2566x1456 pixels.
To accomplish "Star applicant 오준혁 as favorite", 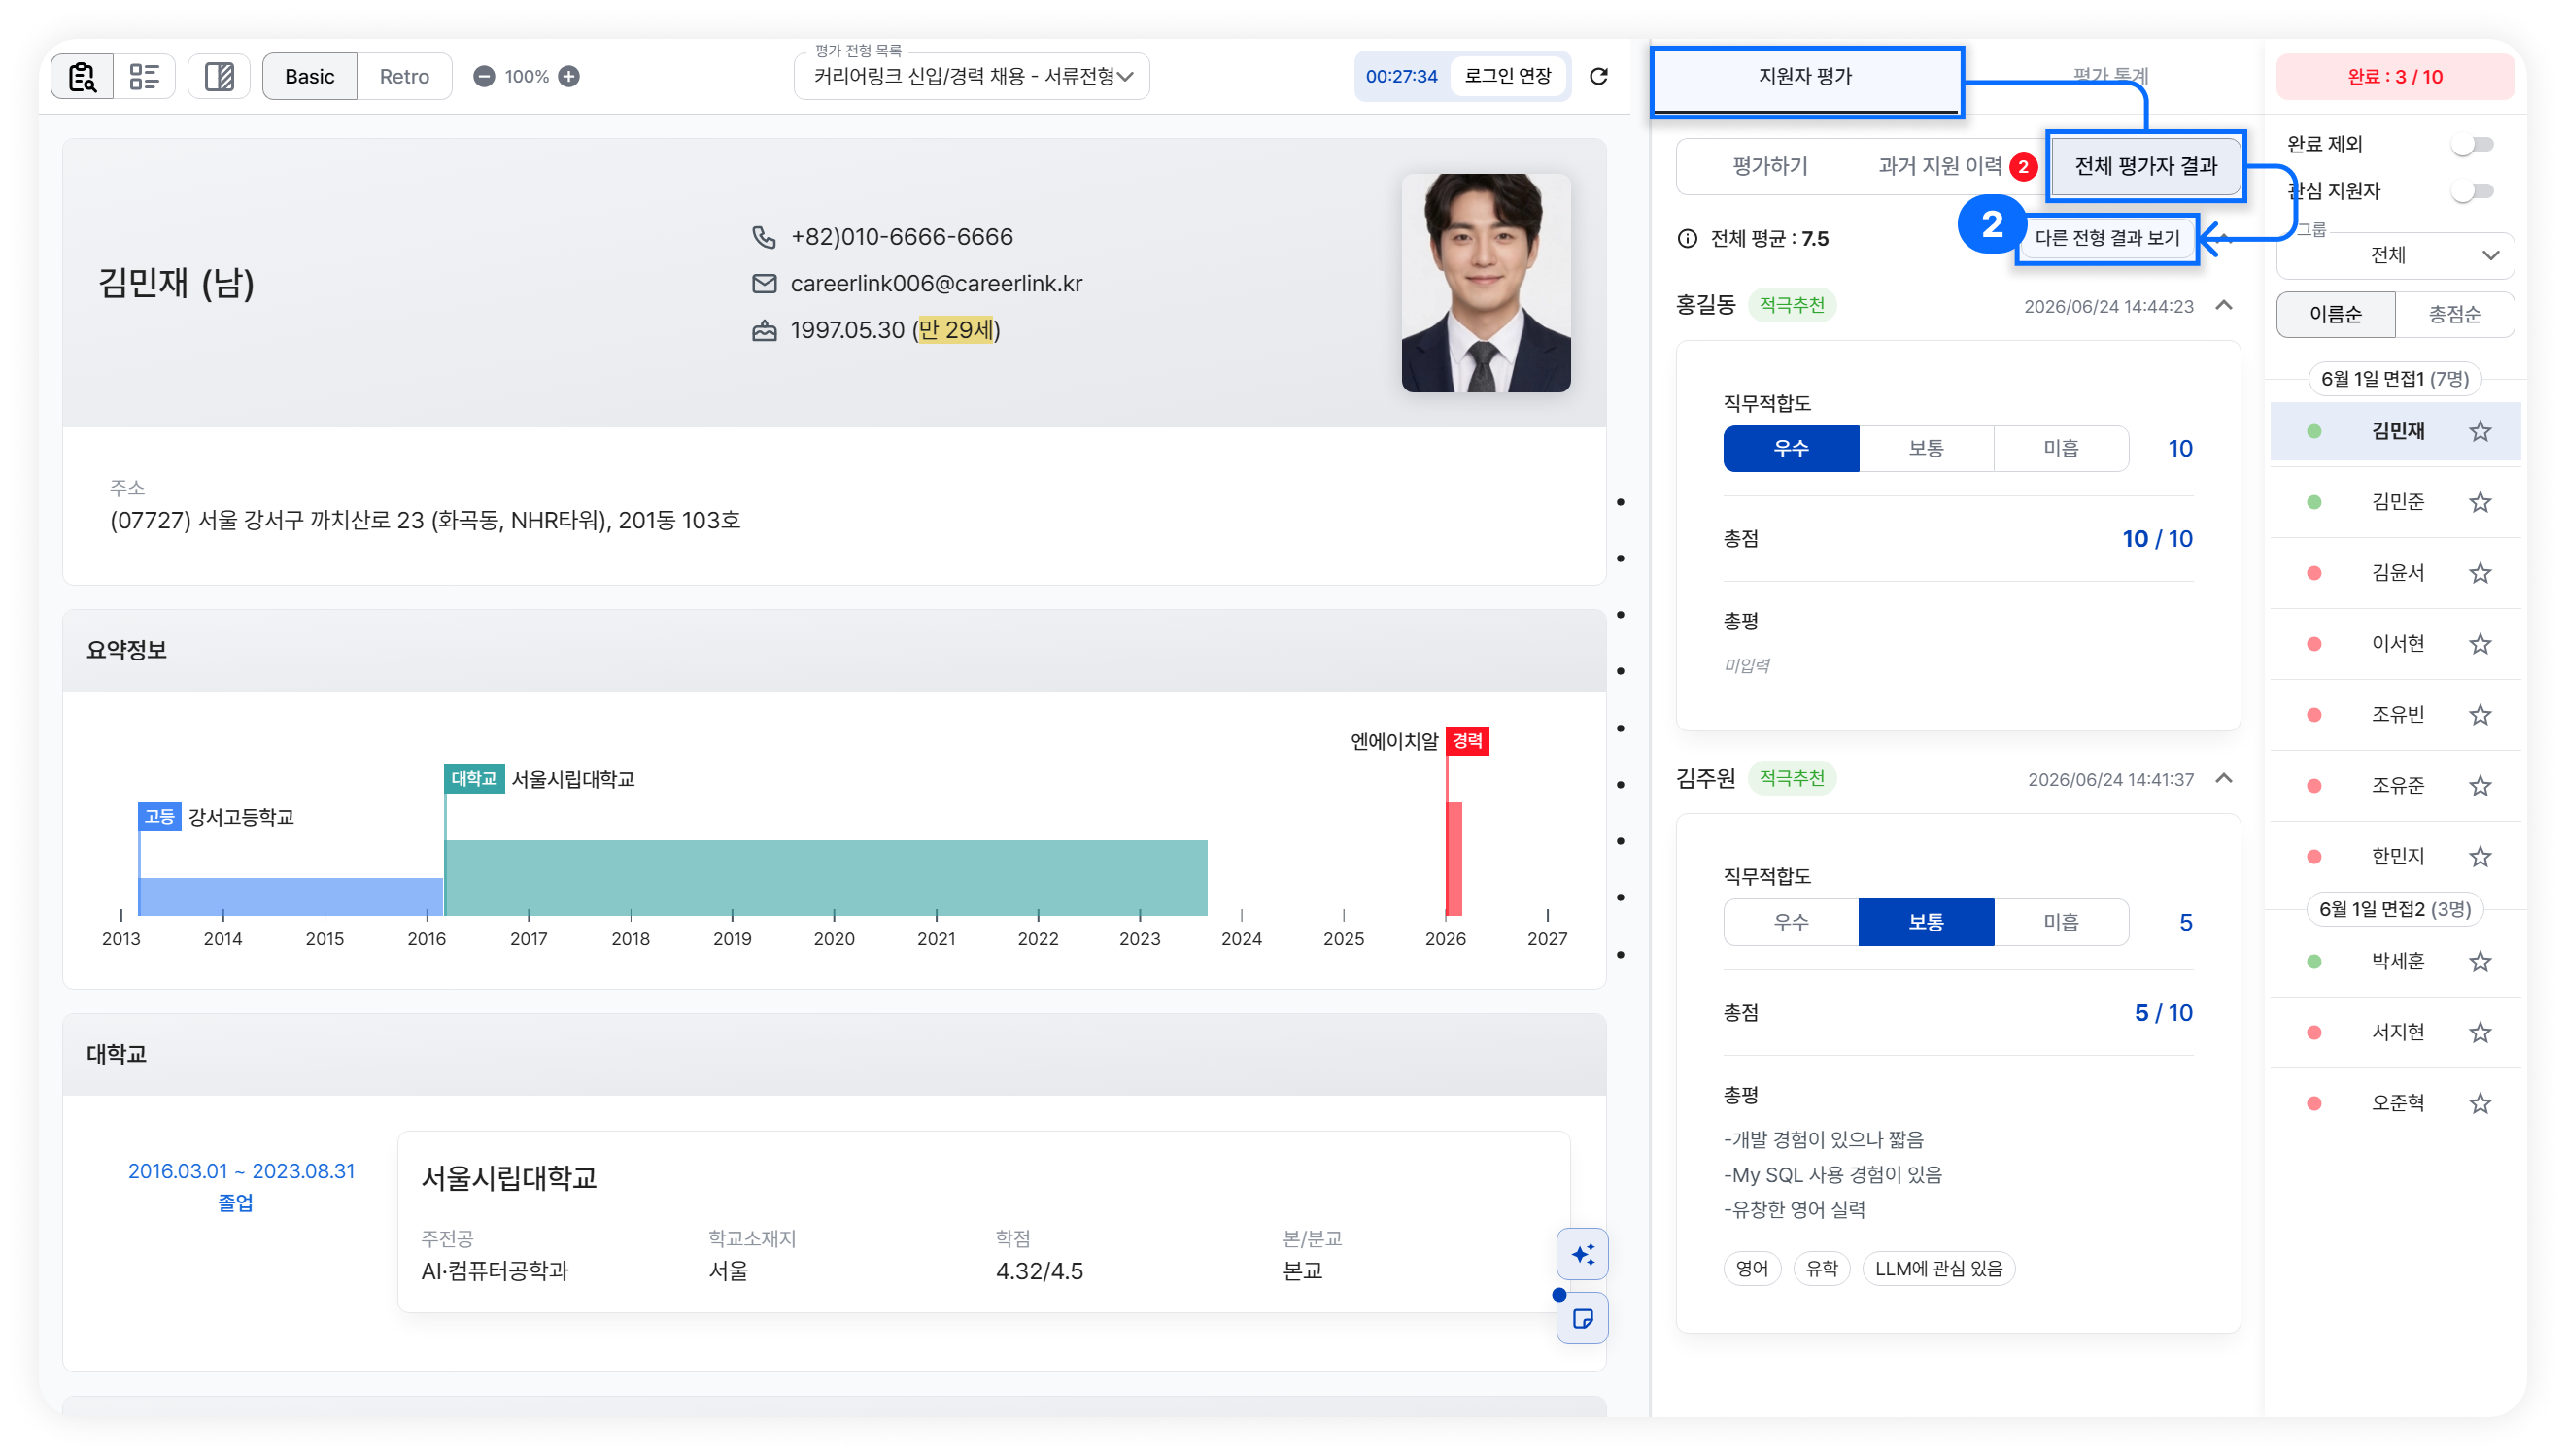I will click(x=2480, y=1104).
